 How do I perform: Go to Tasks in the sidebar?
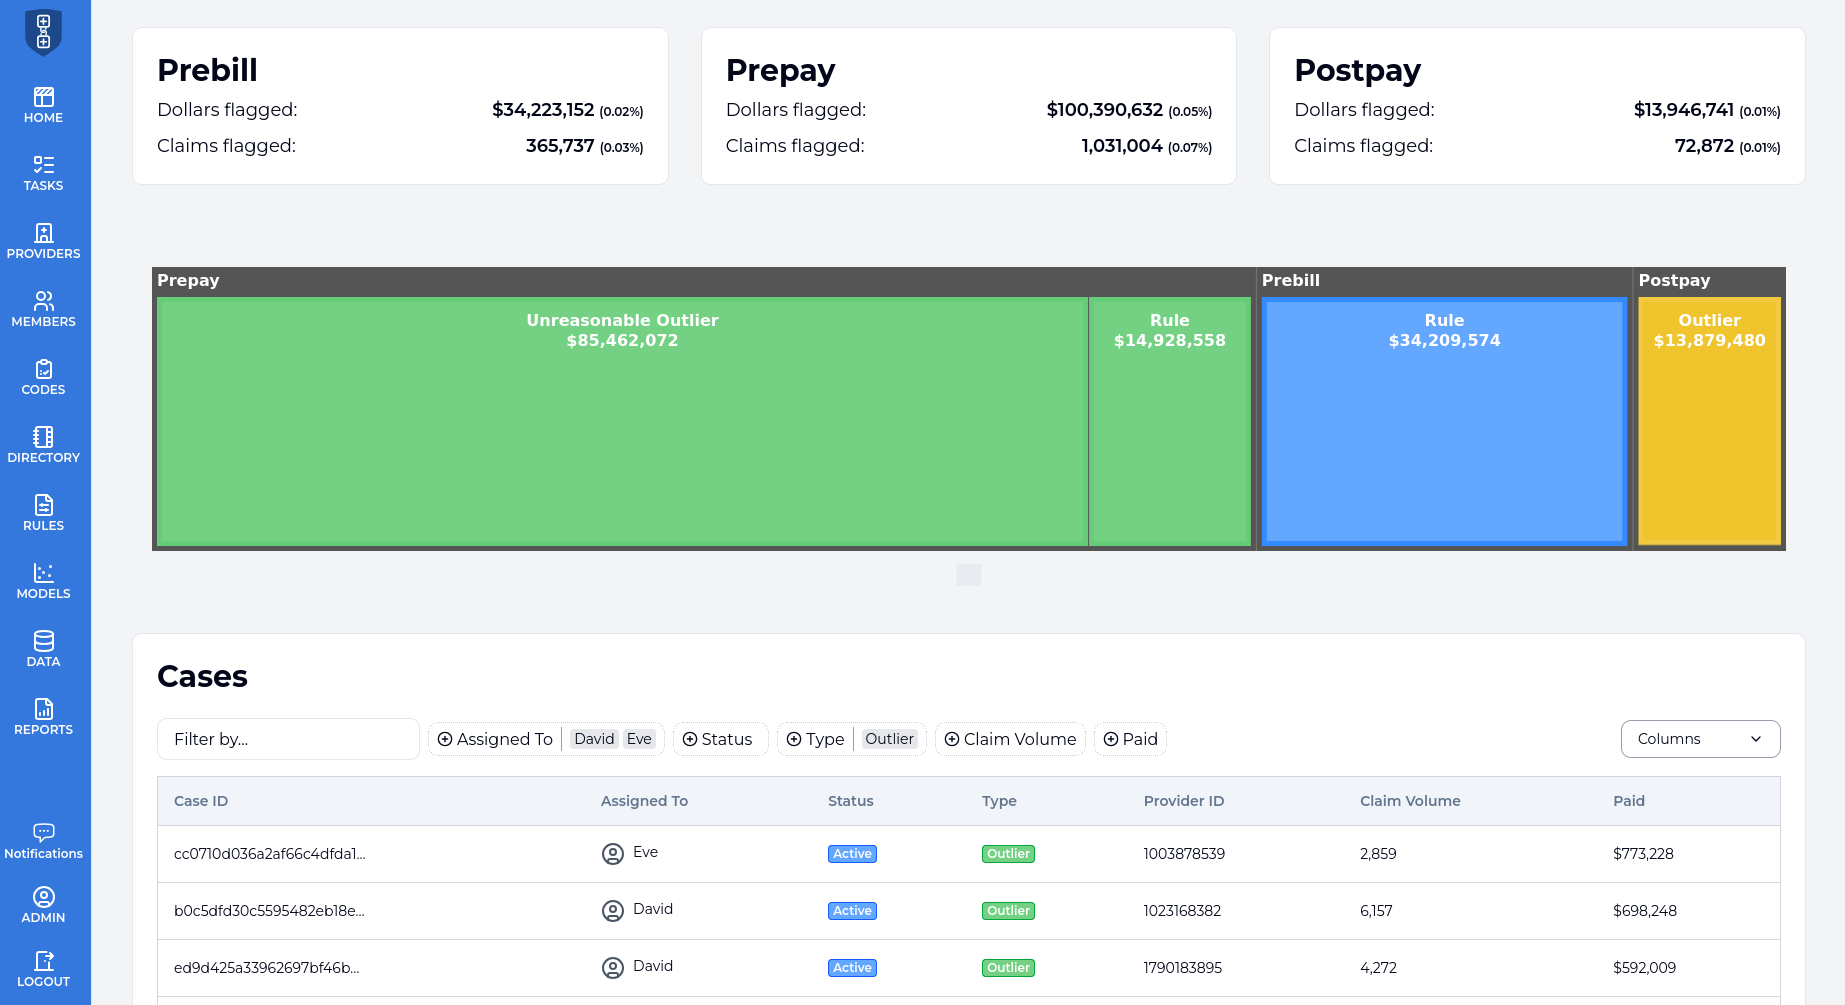point(43,173)
